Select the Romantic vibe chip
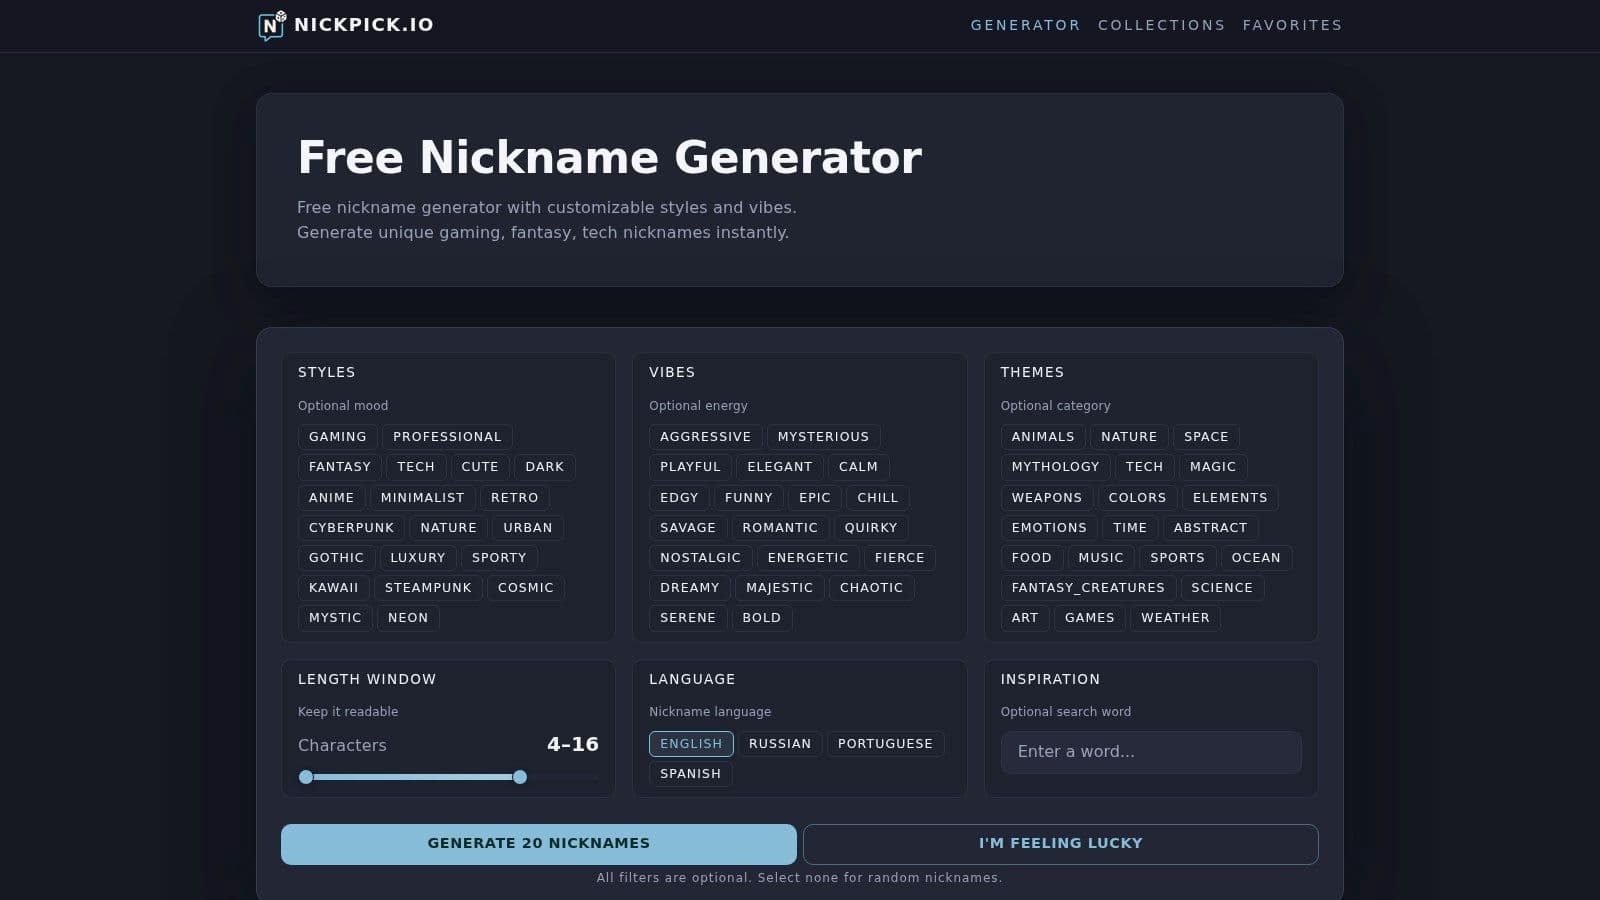This screenshot has width=1600, height=900. [x=780, y=528]
